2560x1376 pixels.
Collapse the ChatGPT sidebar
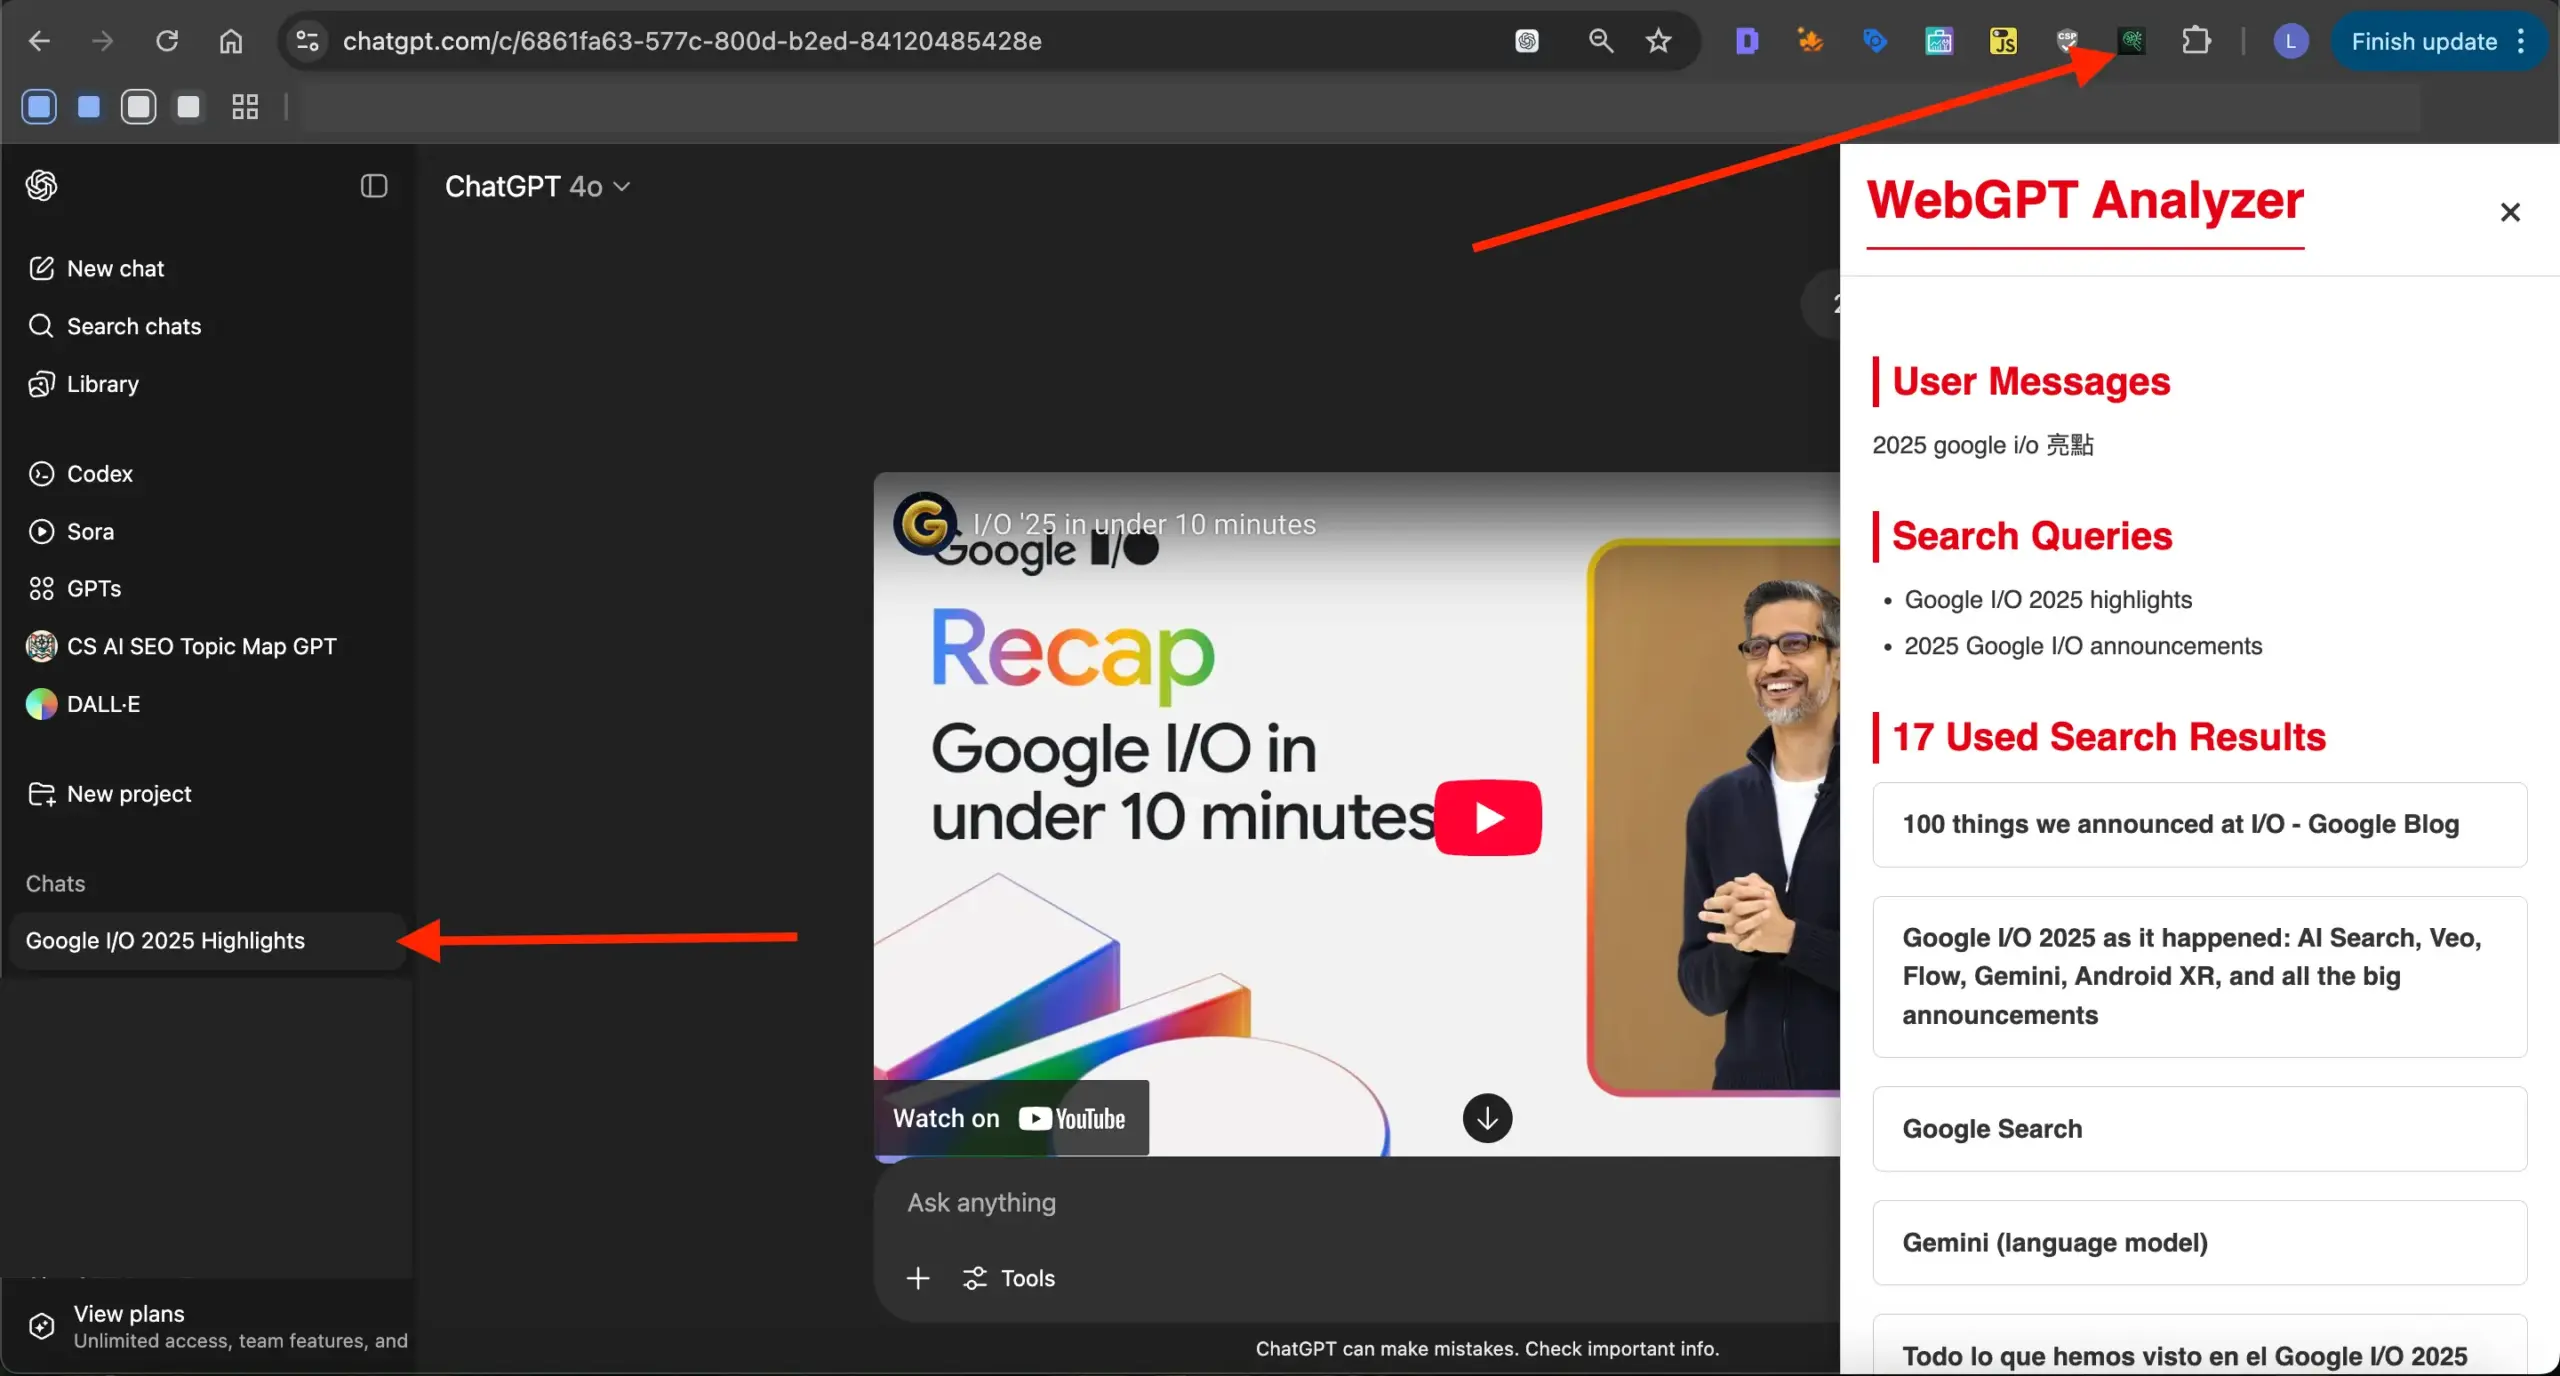[374, 186]
